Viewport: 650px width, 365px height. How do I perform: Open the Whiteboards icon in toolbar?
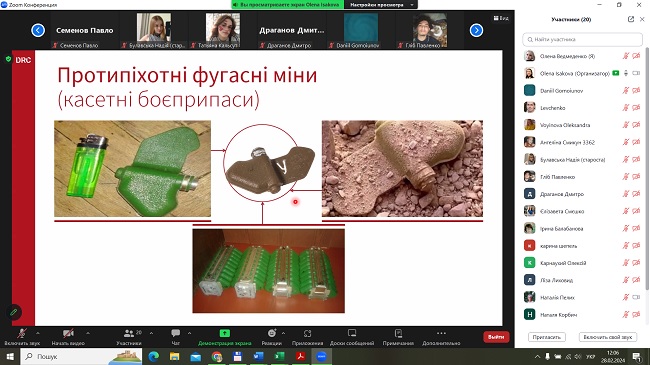click(352, 333)
